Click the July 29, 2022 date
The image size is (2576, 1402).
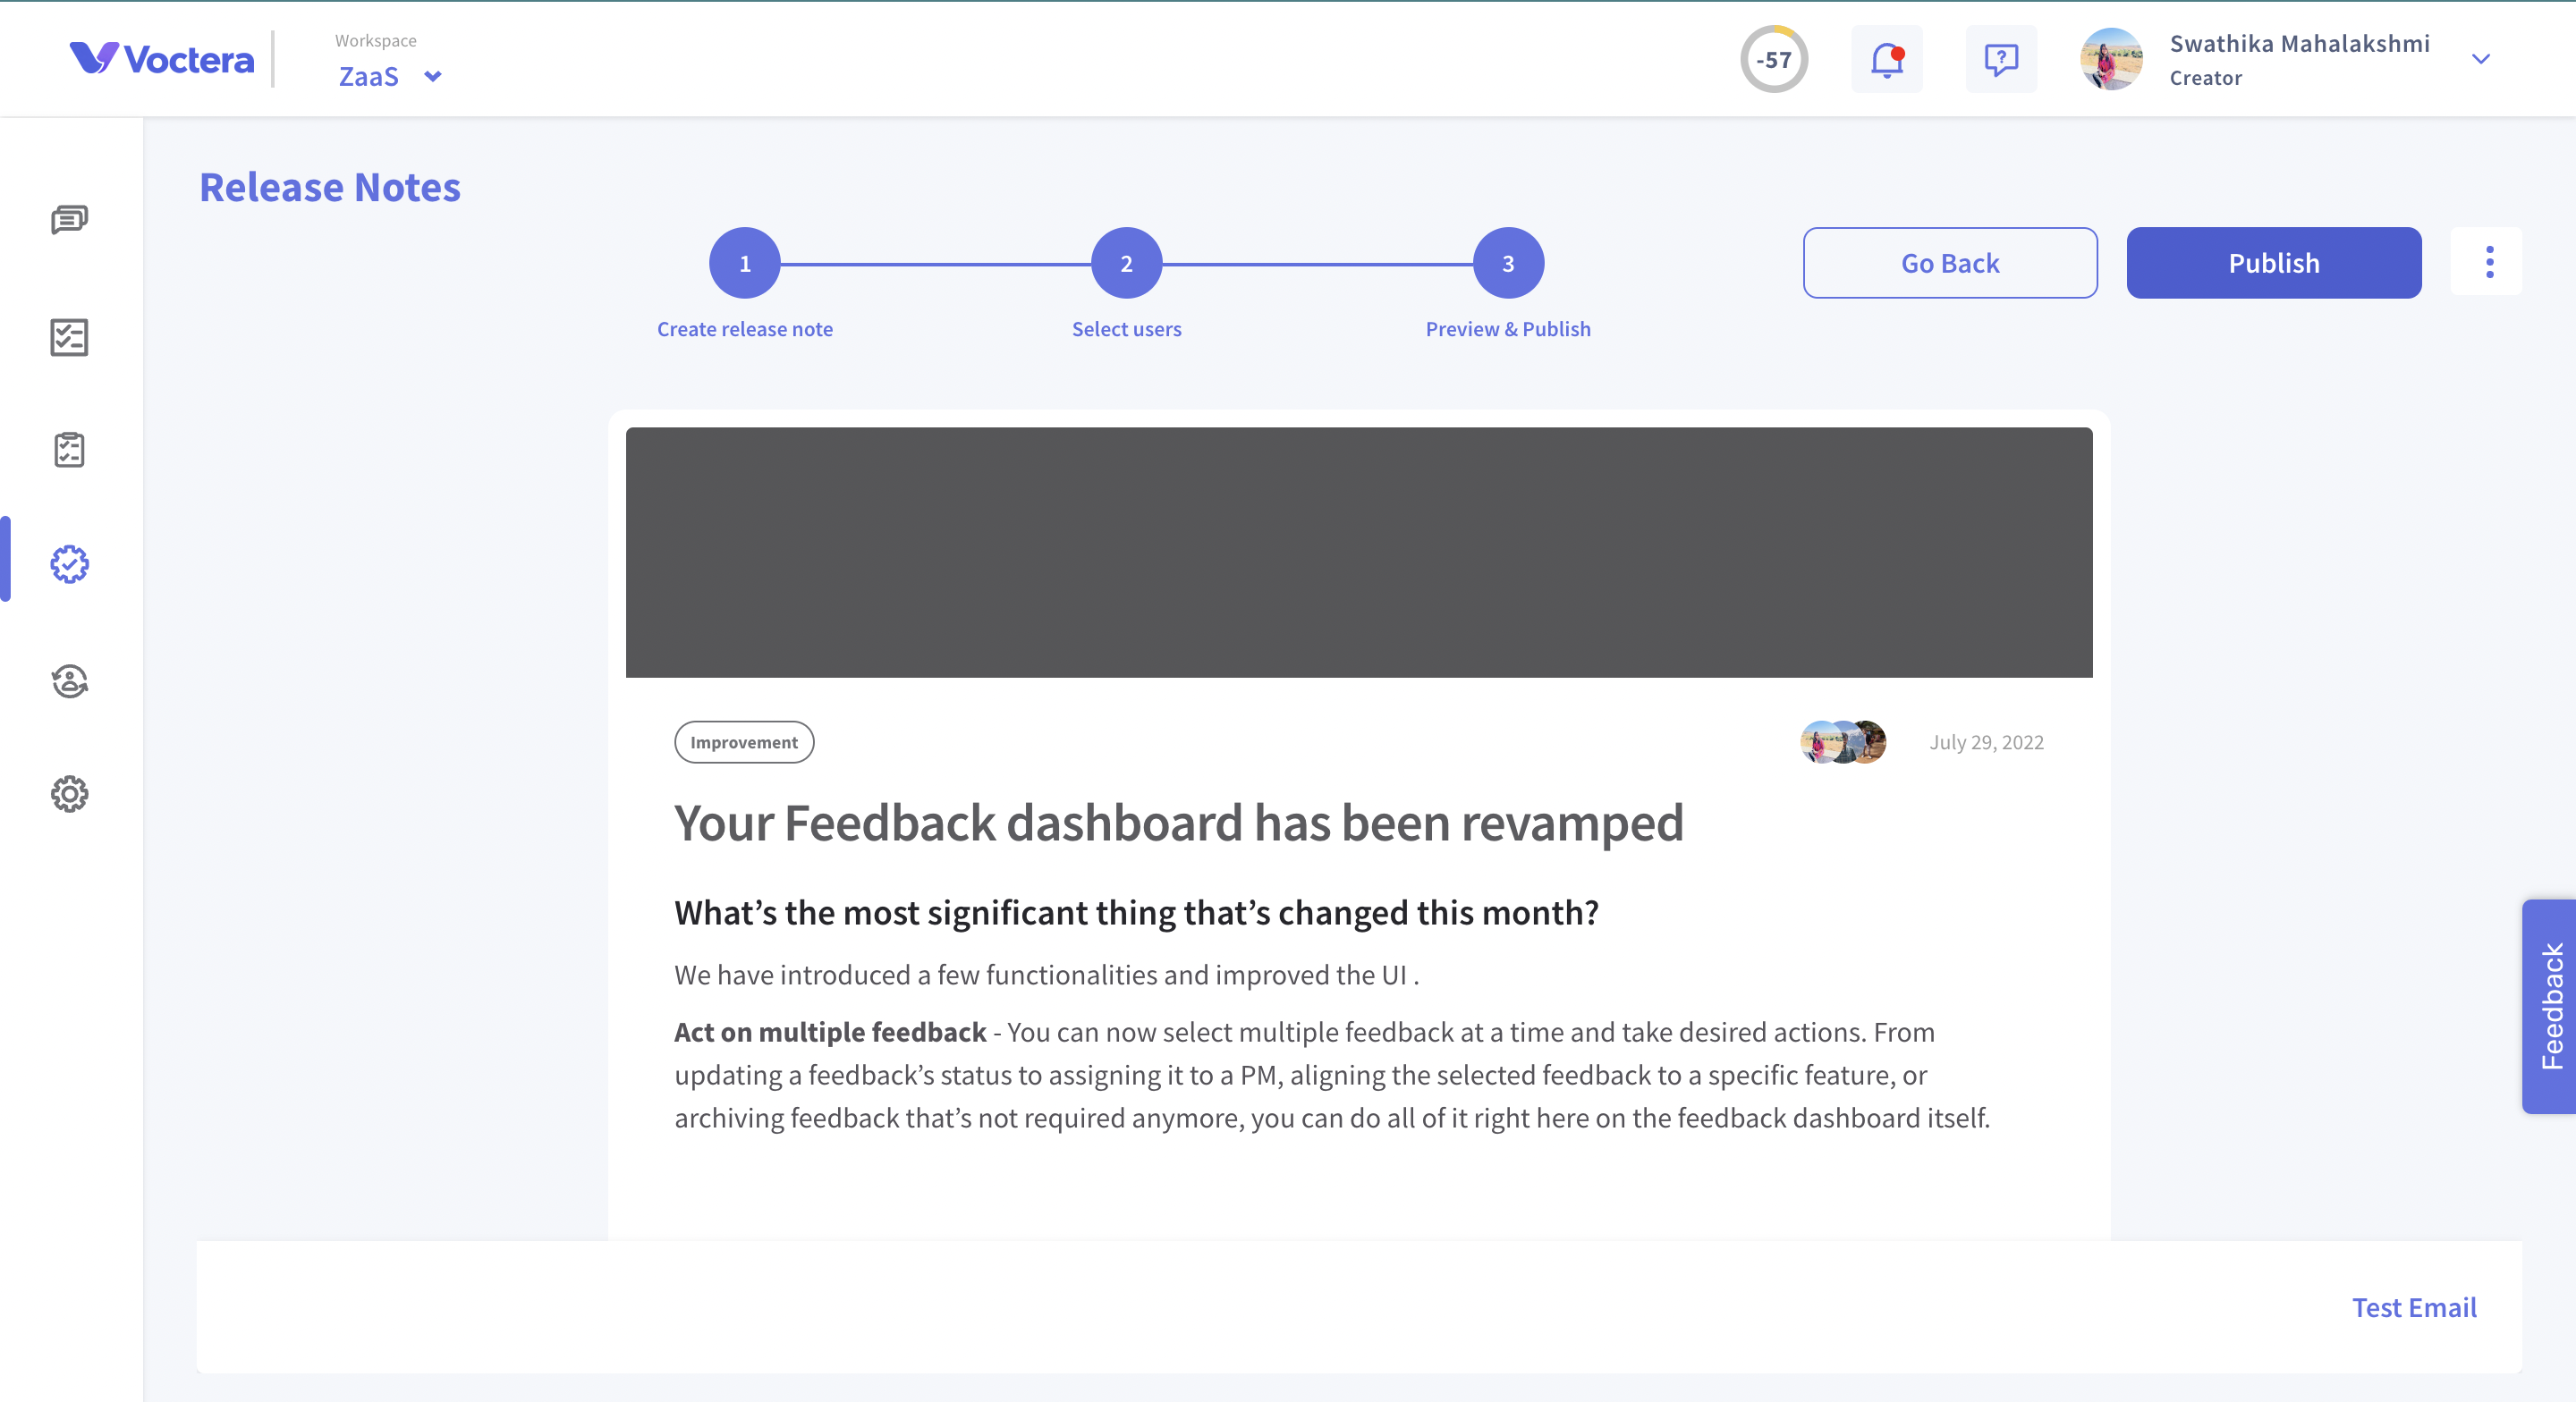(x=1986, y=742)
